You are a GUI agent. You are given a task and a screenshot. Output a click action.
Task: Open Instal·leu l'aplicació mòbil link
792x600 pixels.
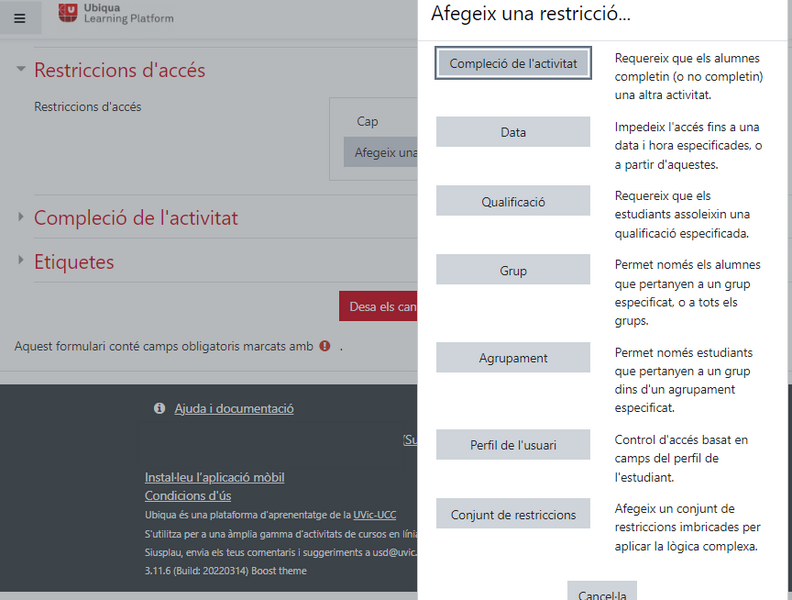pos(215,477)
